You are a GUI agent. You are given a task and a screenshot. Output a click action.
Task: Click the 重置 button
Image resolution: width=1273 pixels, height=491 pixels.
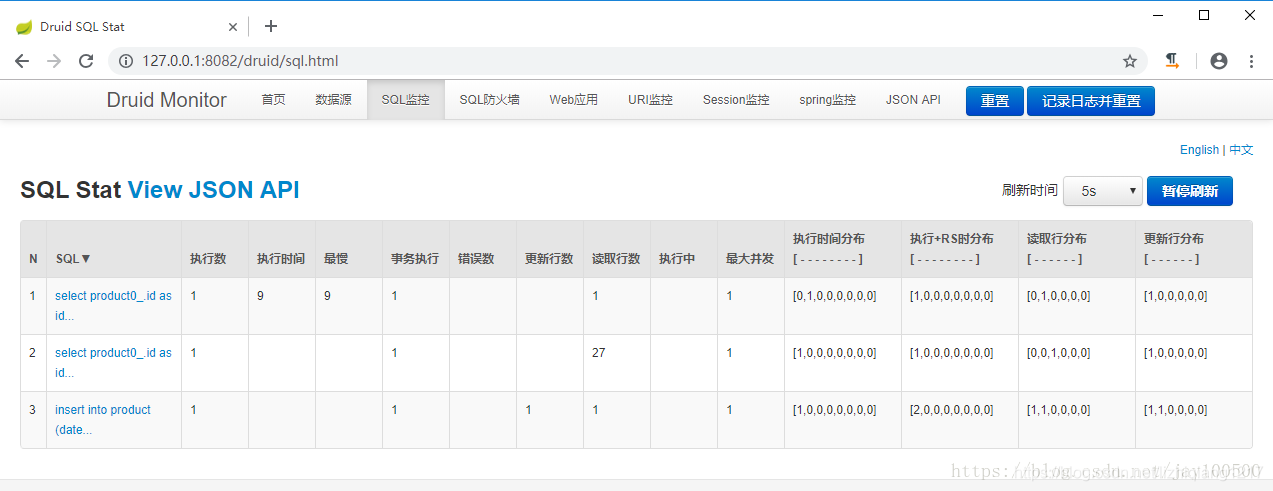(x=995, y=101)
